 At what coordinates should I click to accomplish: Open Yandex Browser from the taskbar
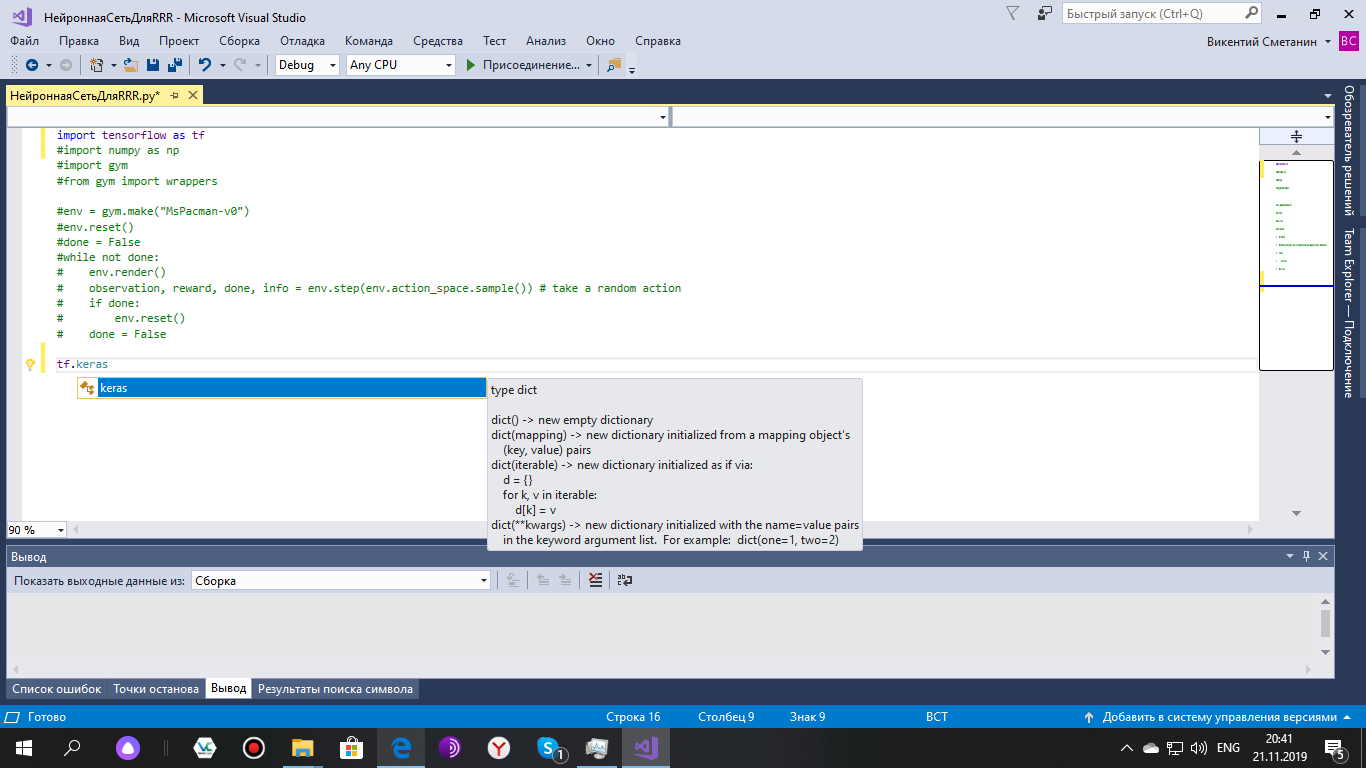click(x=499, y=747)
